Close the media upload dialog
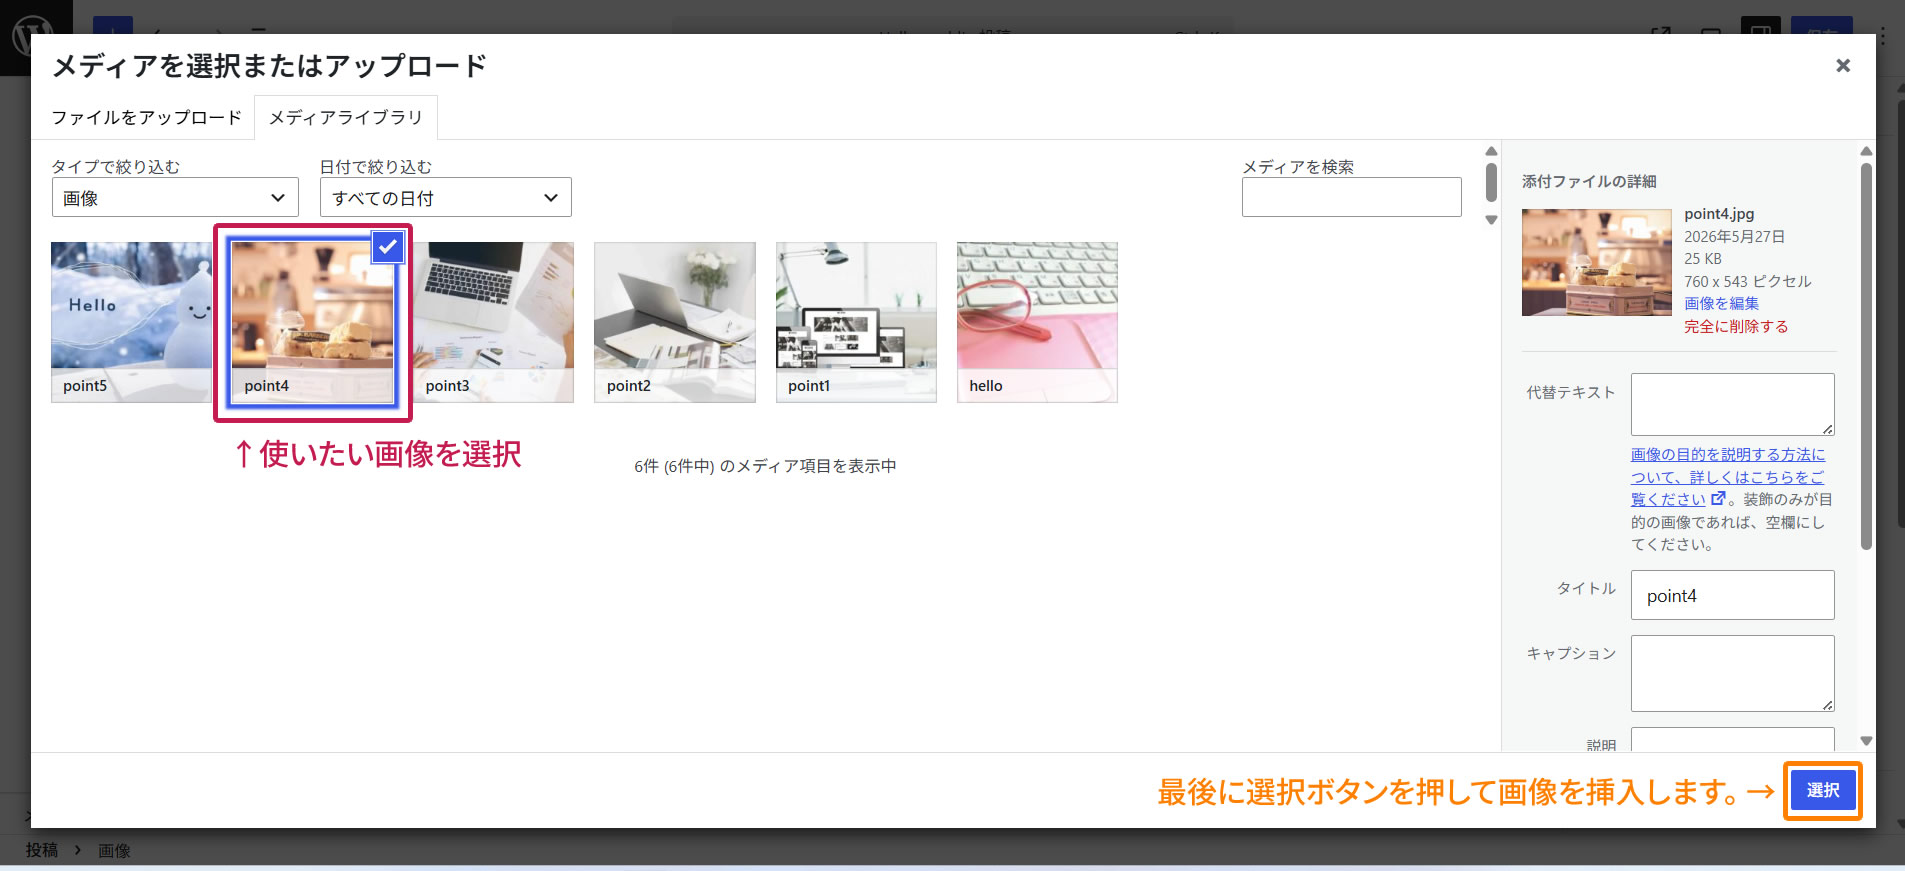Screen dimensions: 1905x871 point(1842,66)
